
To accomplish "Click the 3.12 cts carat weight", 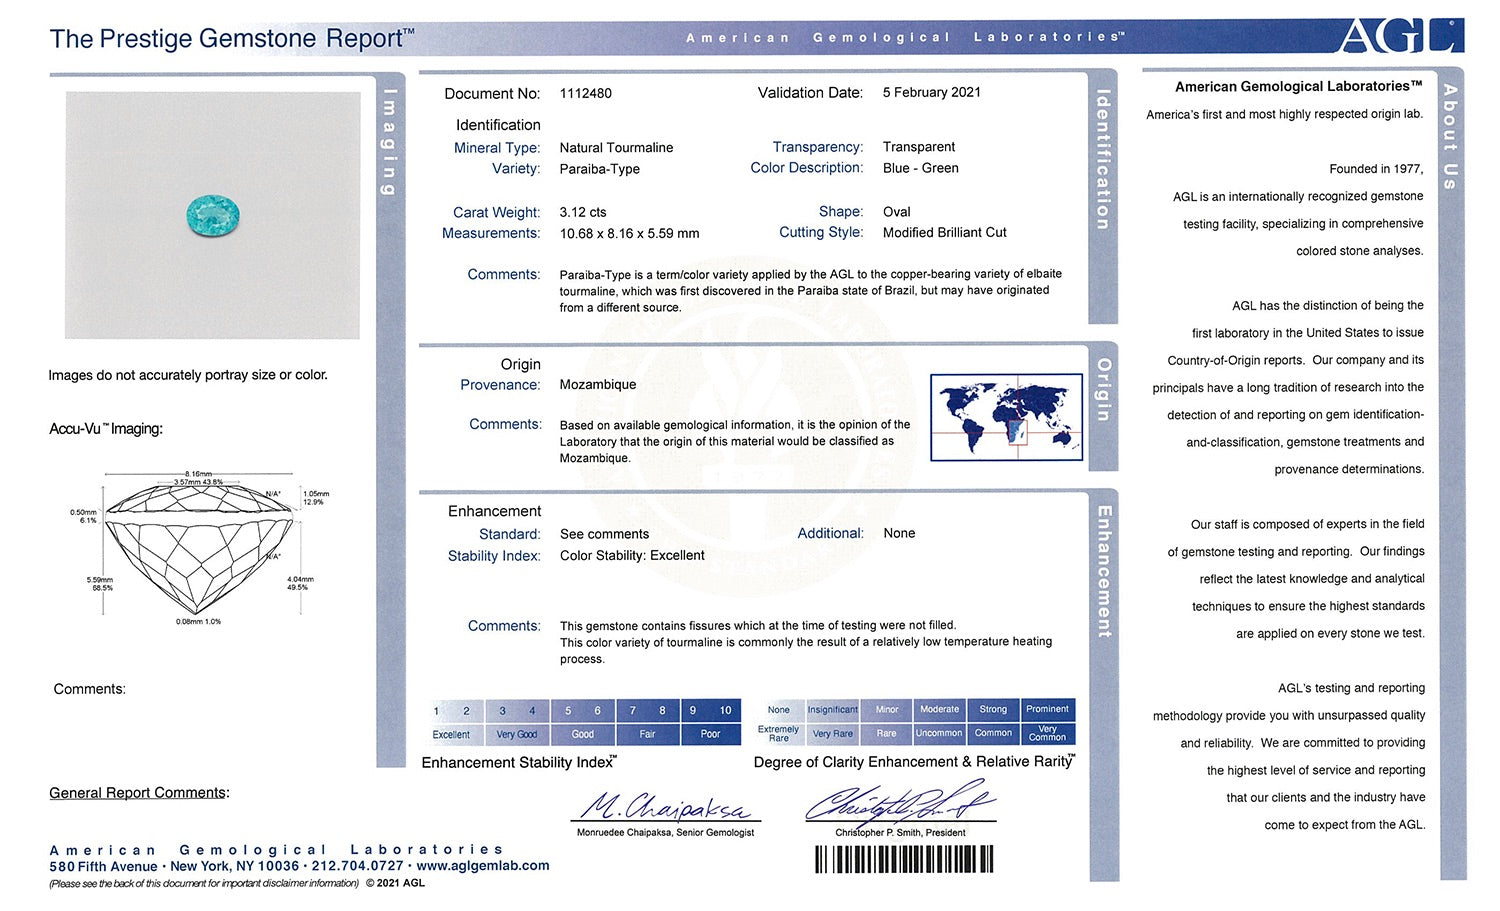I will (583, 212).
